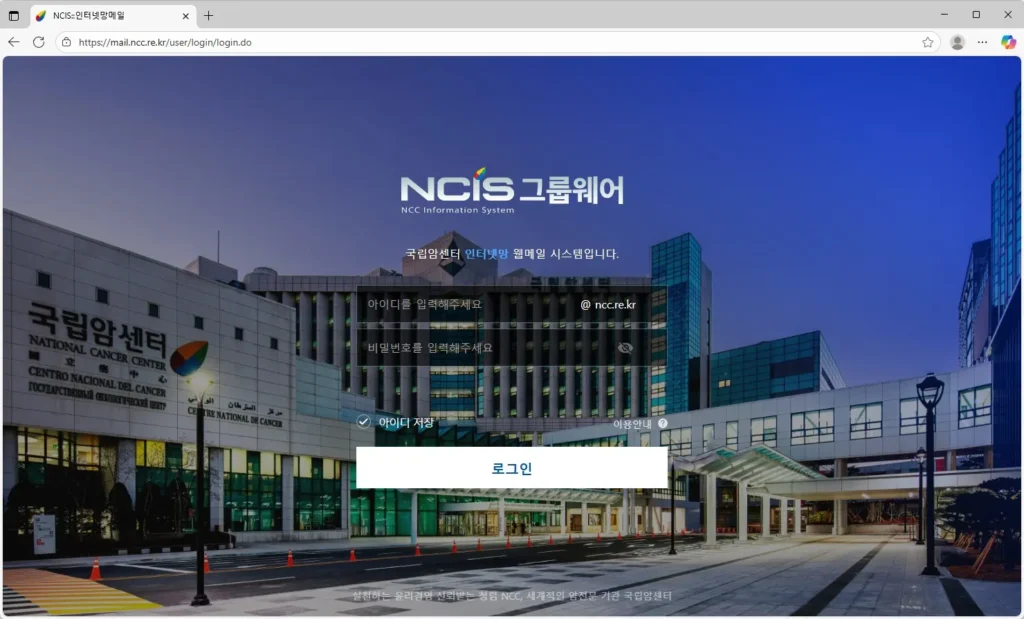The image size is (1024, 619).
Task: Open the browser settings menu with three dots
Action: 982,42
